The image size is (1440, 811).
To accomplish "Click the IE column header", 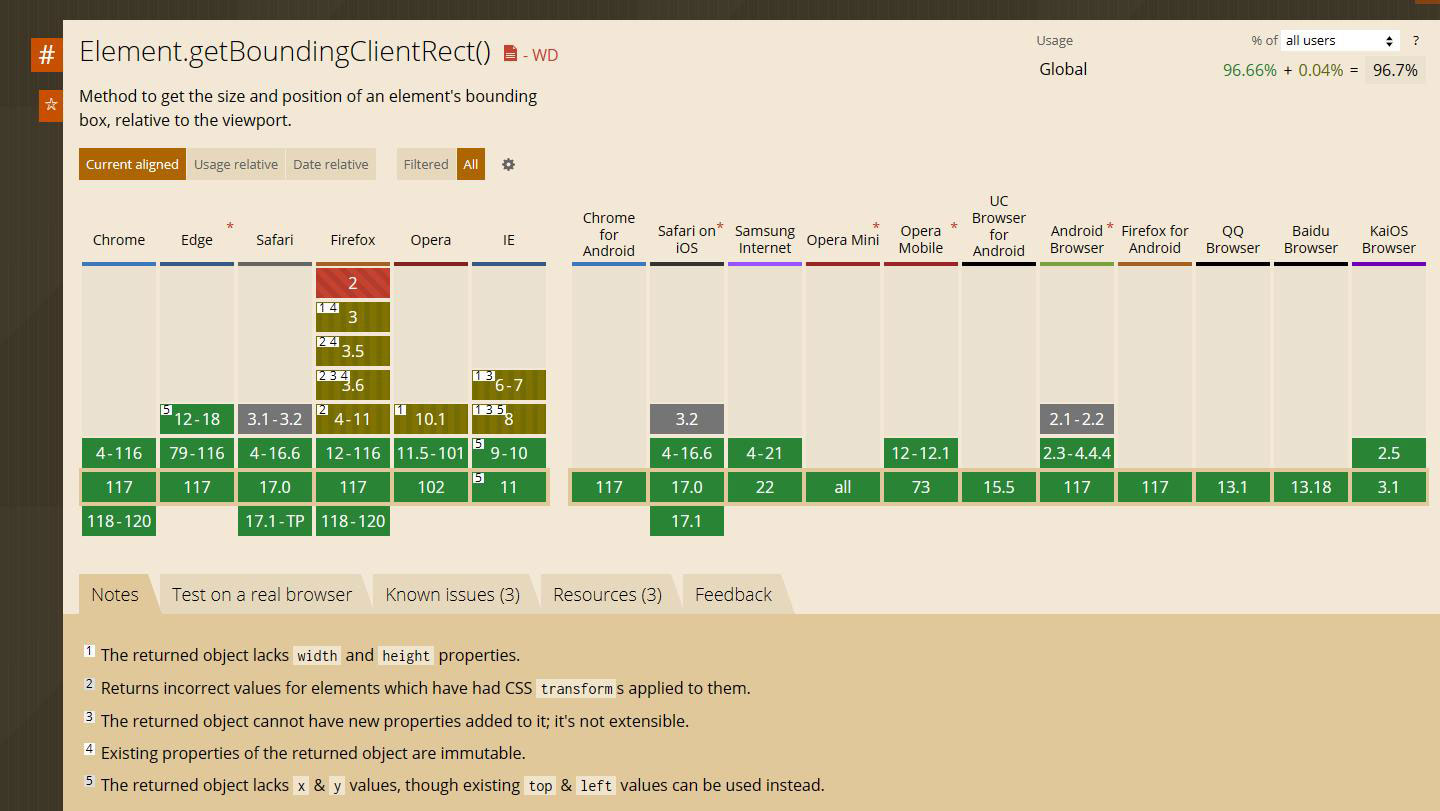I will 509,240.
